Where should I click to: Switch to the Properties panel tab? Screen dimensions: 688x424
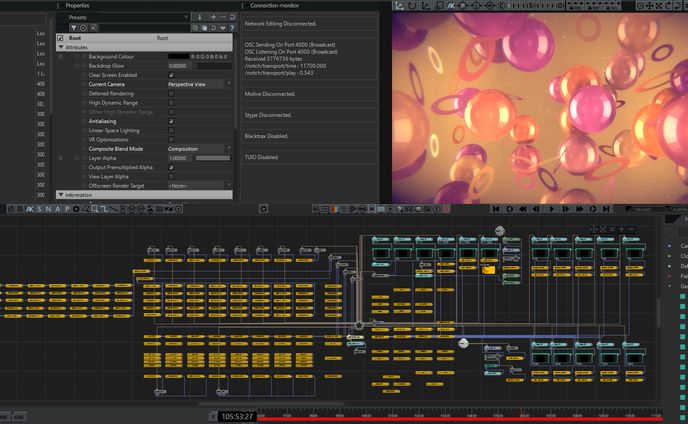click(x=77, y=5)
